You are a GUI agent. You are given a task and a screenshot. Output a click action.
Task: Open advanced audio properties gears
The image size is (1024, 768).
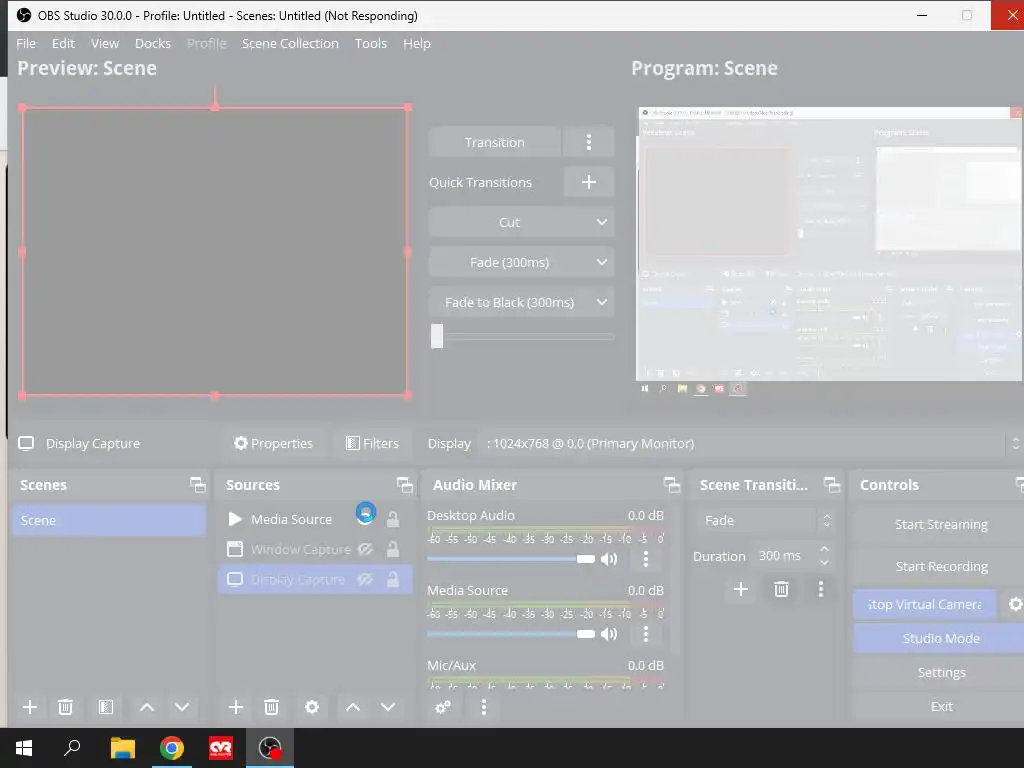(x=443, y=707)
